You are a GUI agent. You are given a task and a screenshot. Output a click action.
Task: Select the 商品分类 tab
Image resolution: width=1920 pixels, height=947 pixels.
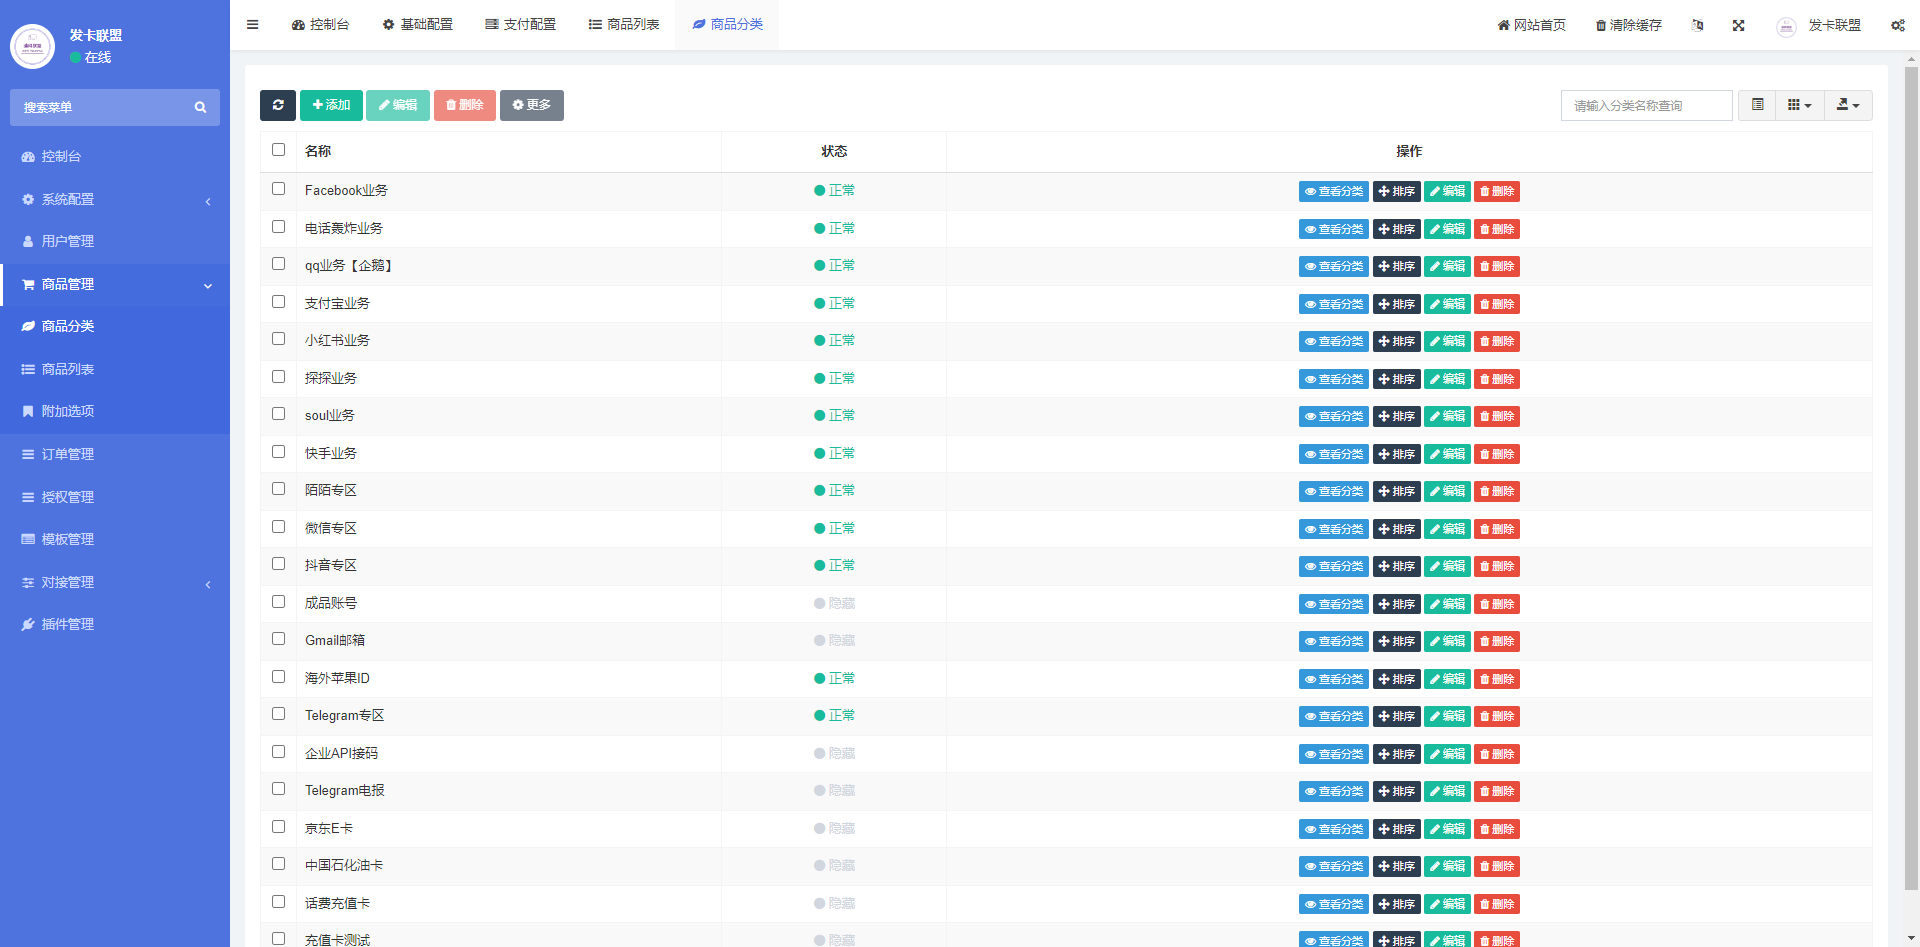point(727,25)
